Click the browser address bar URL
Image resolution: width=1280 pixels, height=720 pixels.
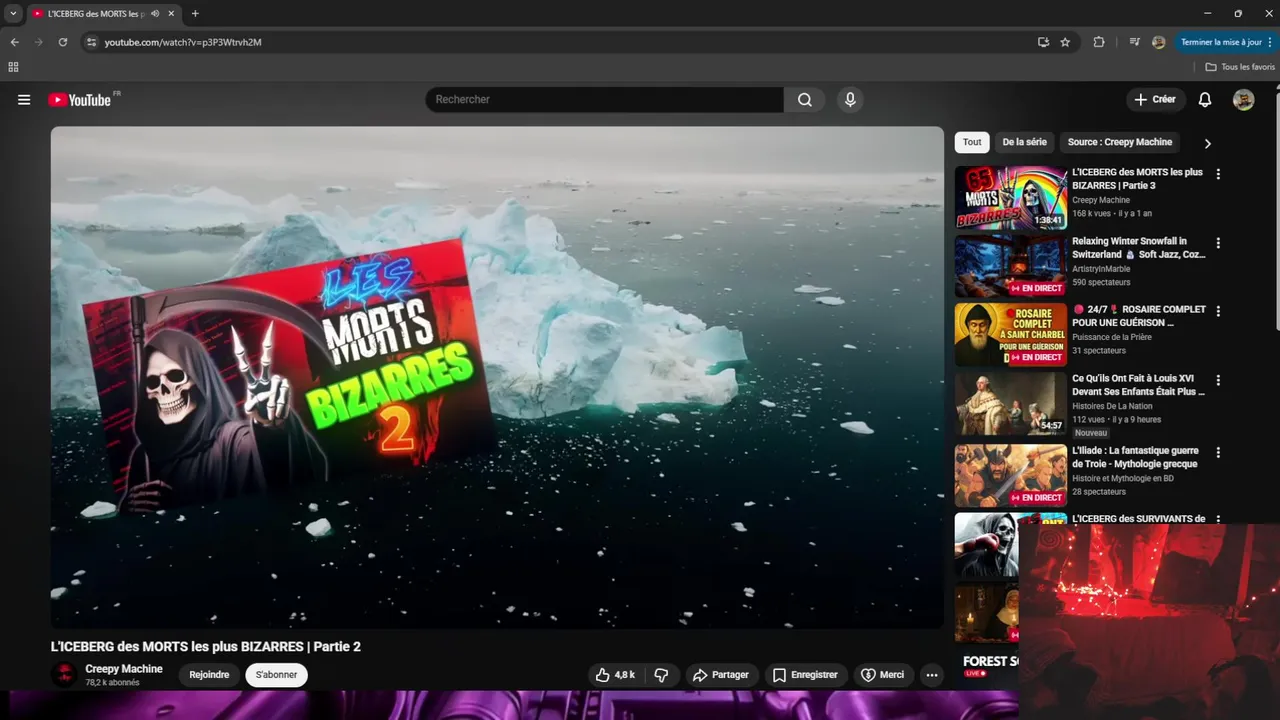point(183,42)
